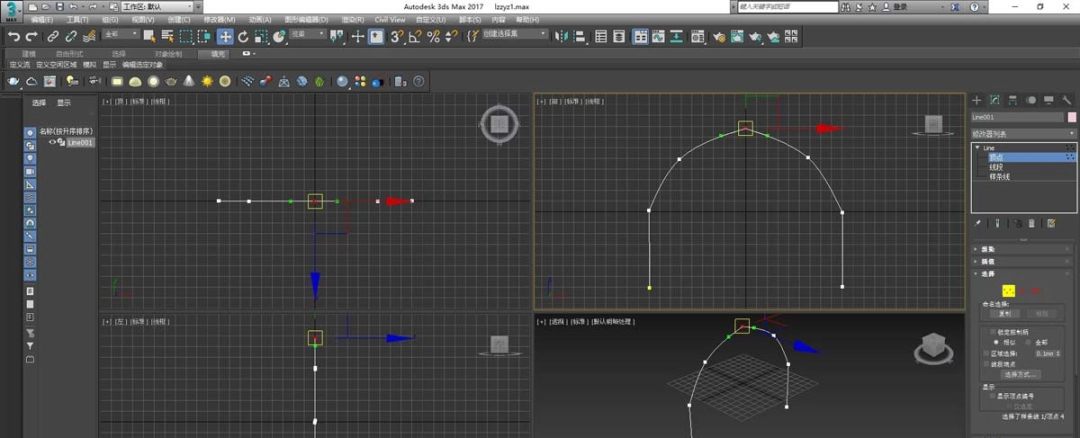Toggle the Percent Snap button
The width and height of the screenshot is (1080, 438).
click(x=433, y=36)
